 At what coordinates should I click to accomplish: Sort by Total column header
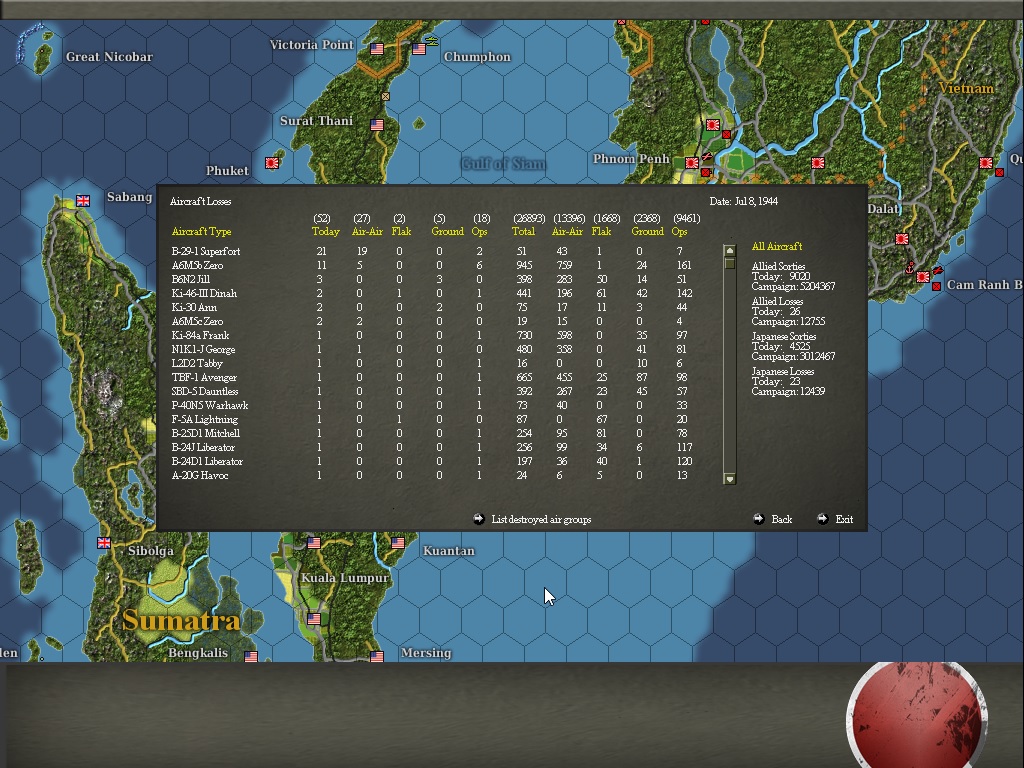click(x=523, y=231)
